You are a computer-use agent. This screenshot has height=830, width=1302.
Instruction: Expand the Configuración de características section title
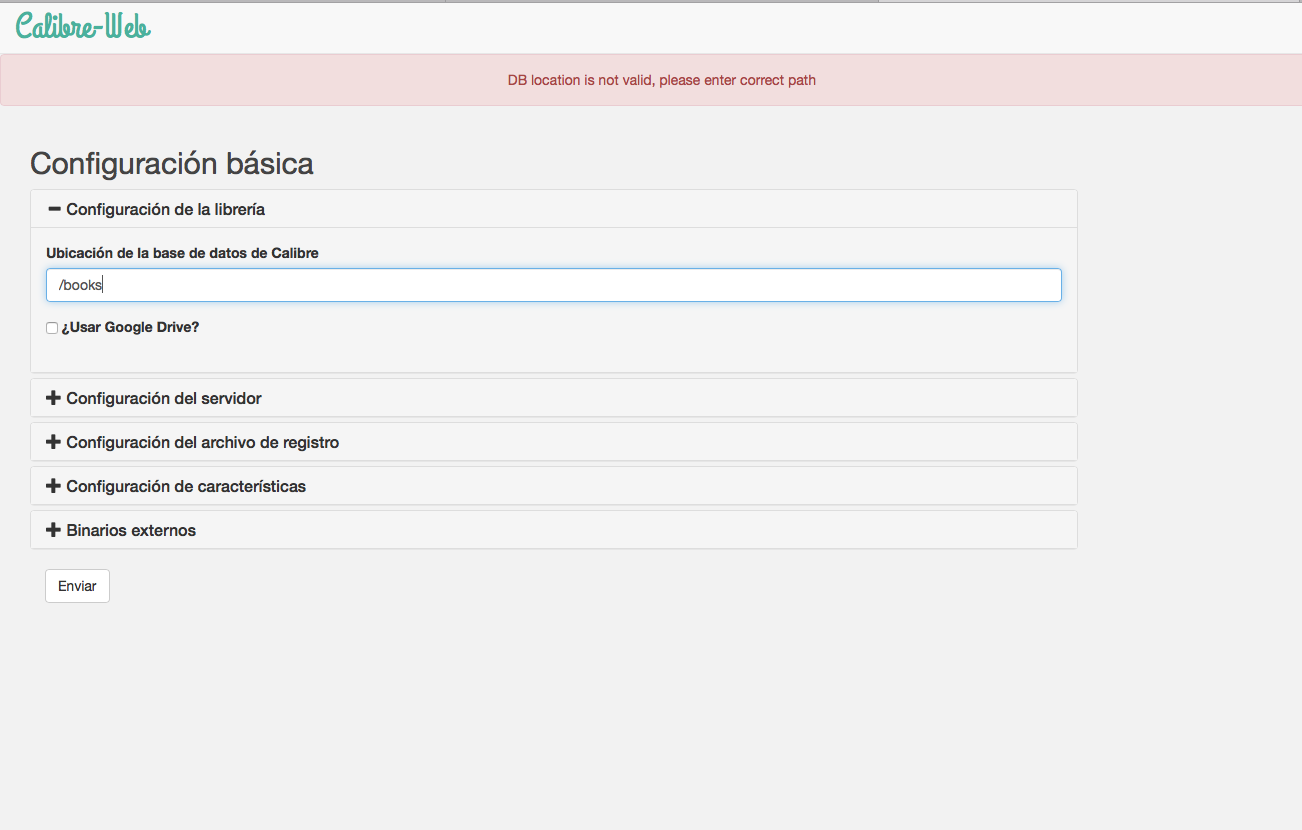[x=186, y=486]
